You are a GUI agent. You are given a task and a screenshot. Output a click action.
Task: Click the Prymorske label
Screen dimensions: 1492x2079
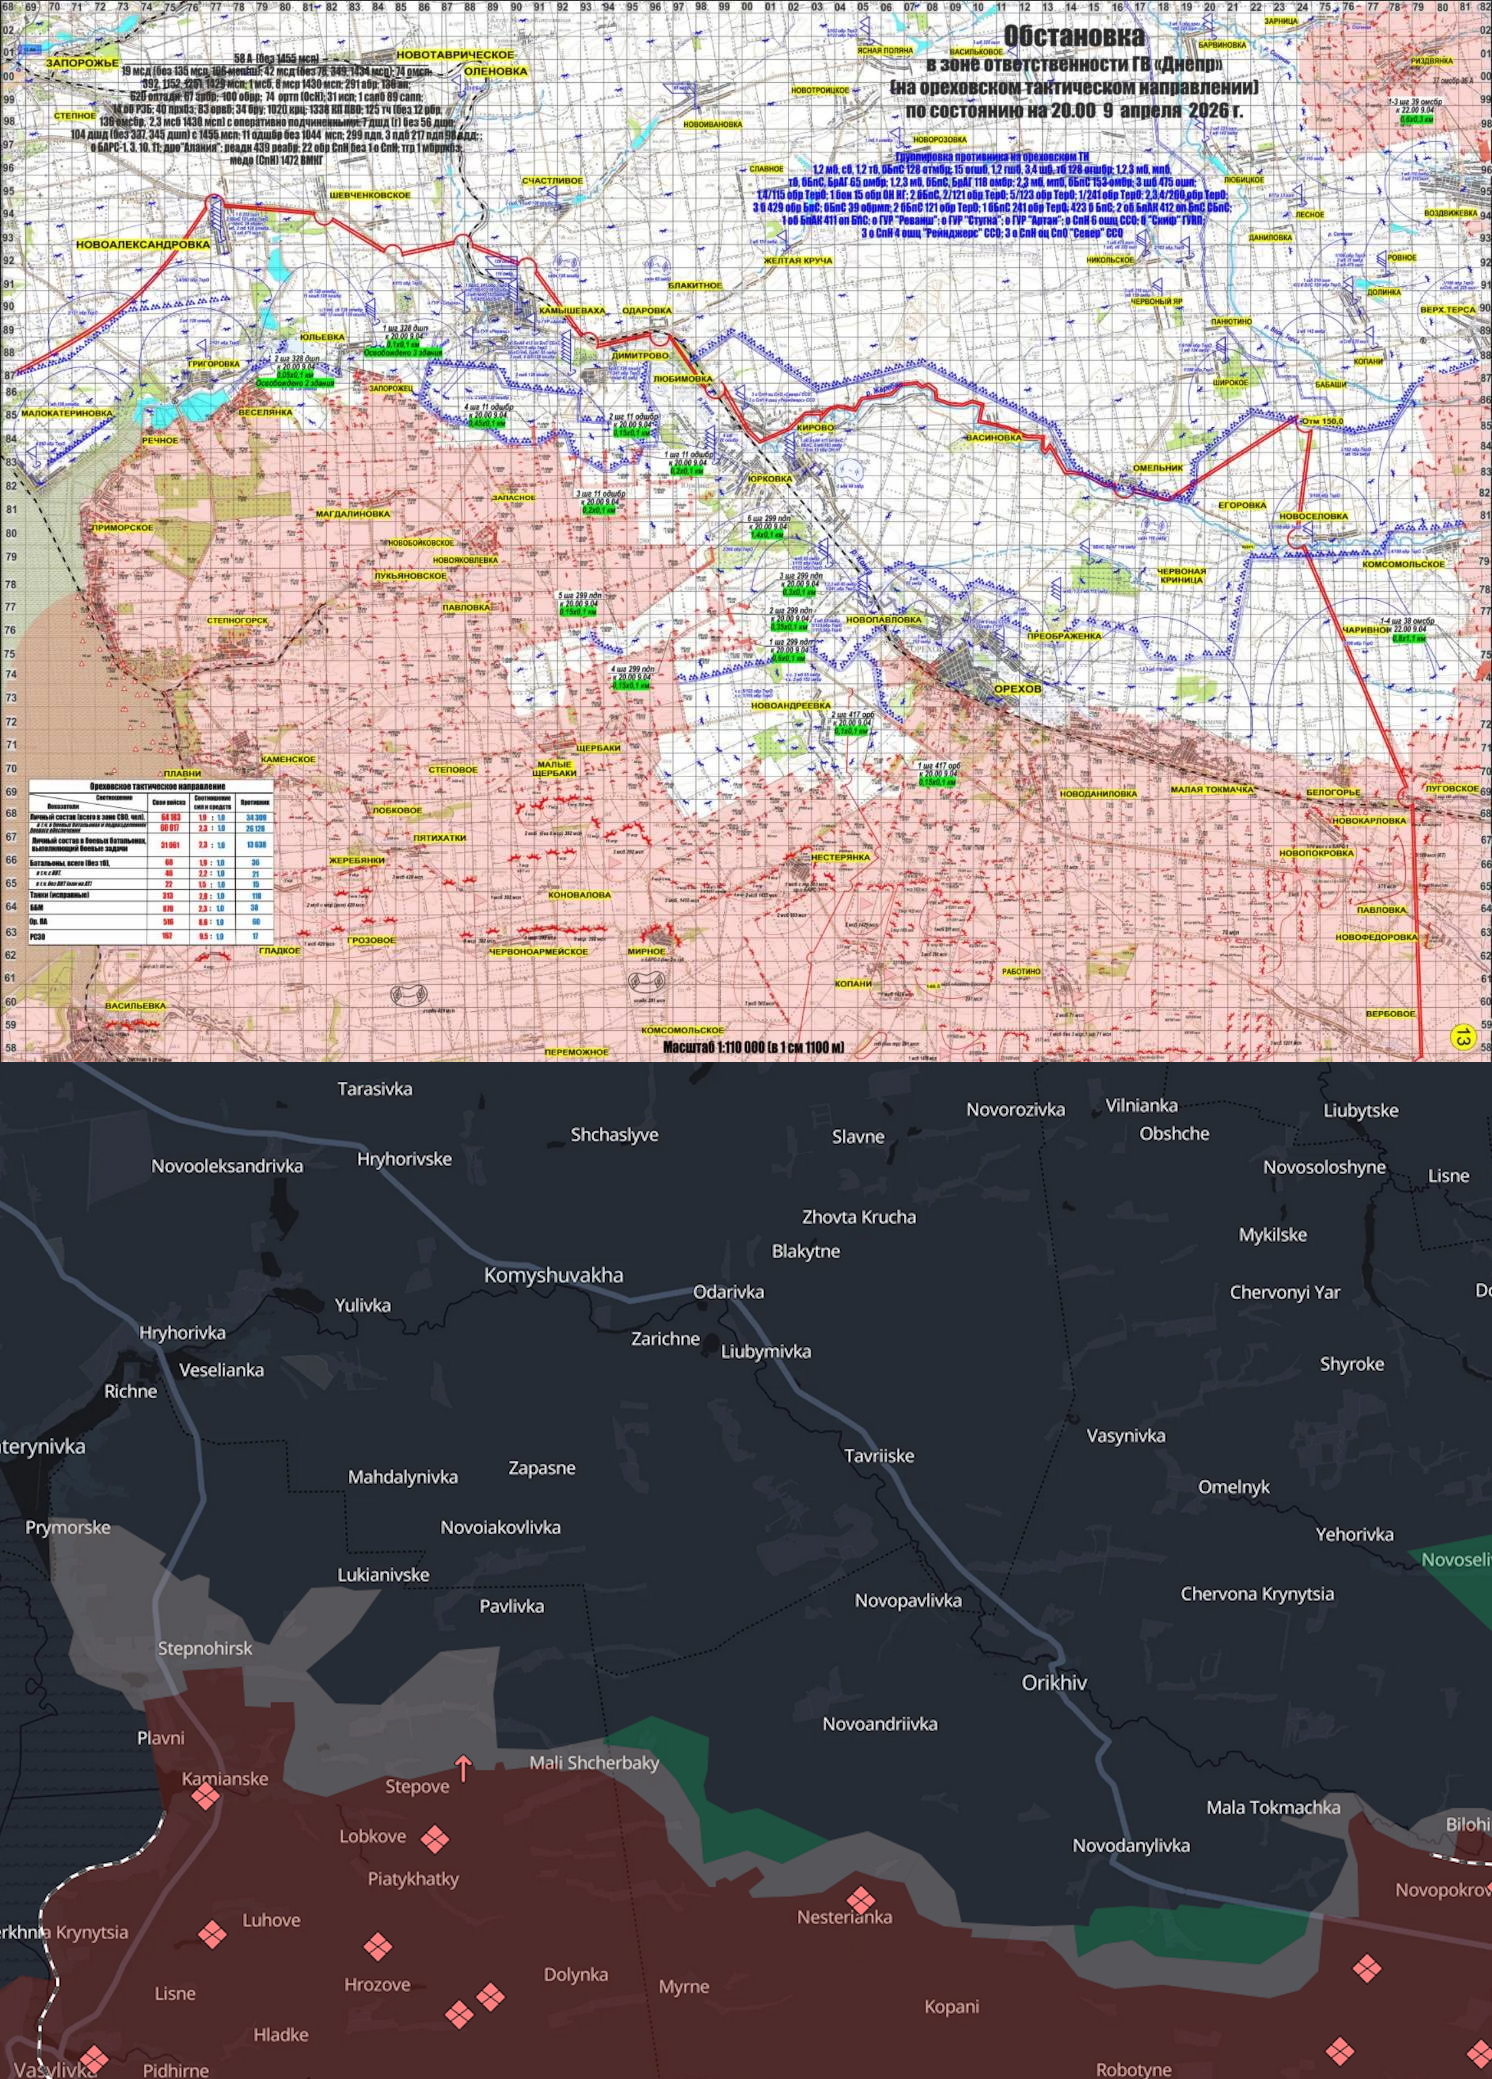click(68, 1528)
